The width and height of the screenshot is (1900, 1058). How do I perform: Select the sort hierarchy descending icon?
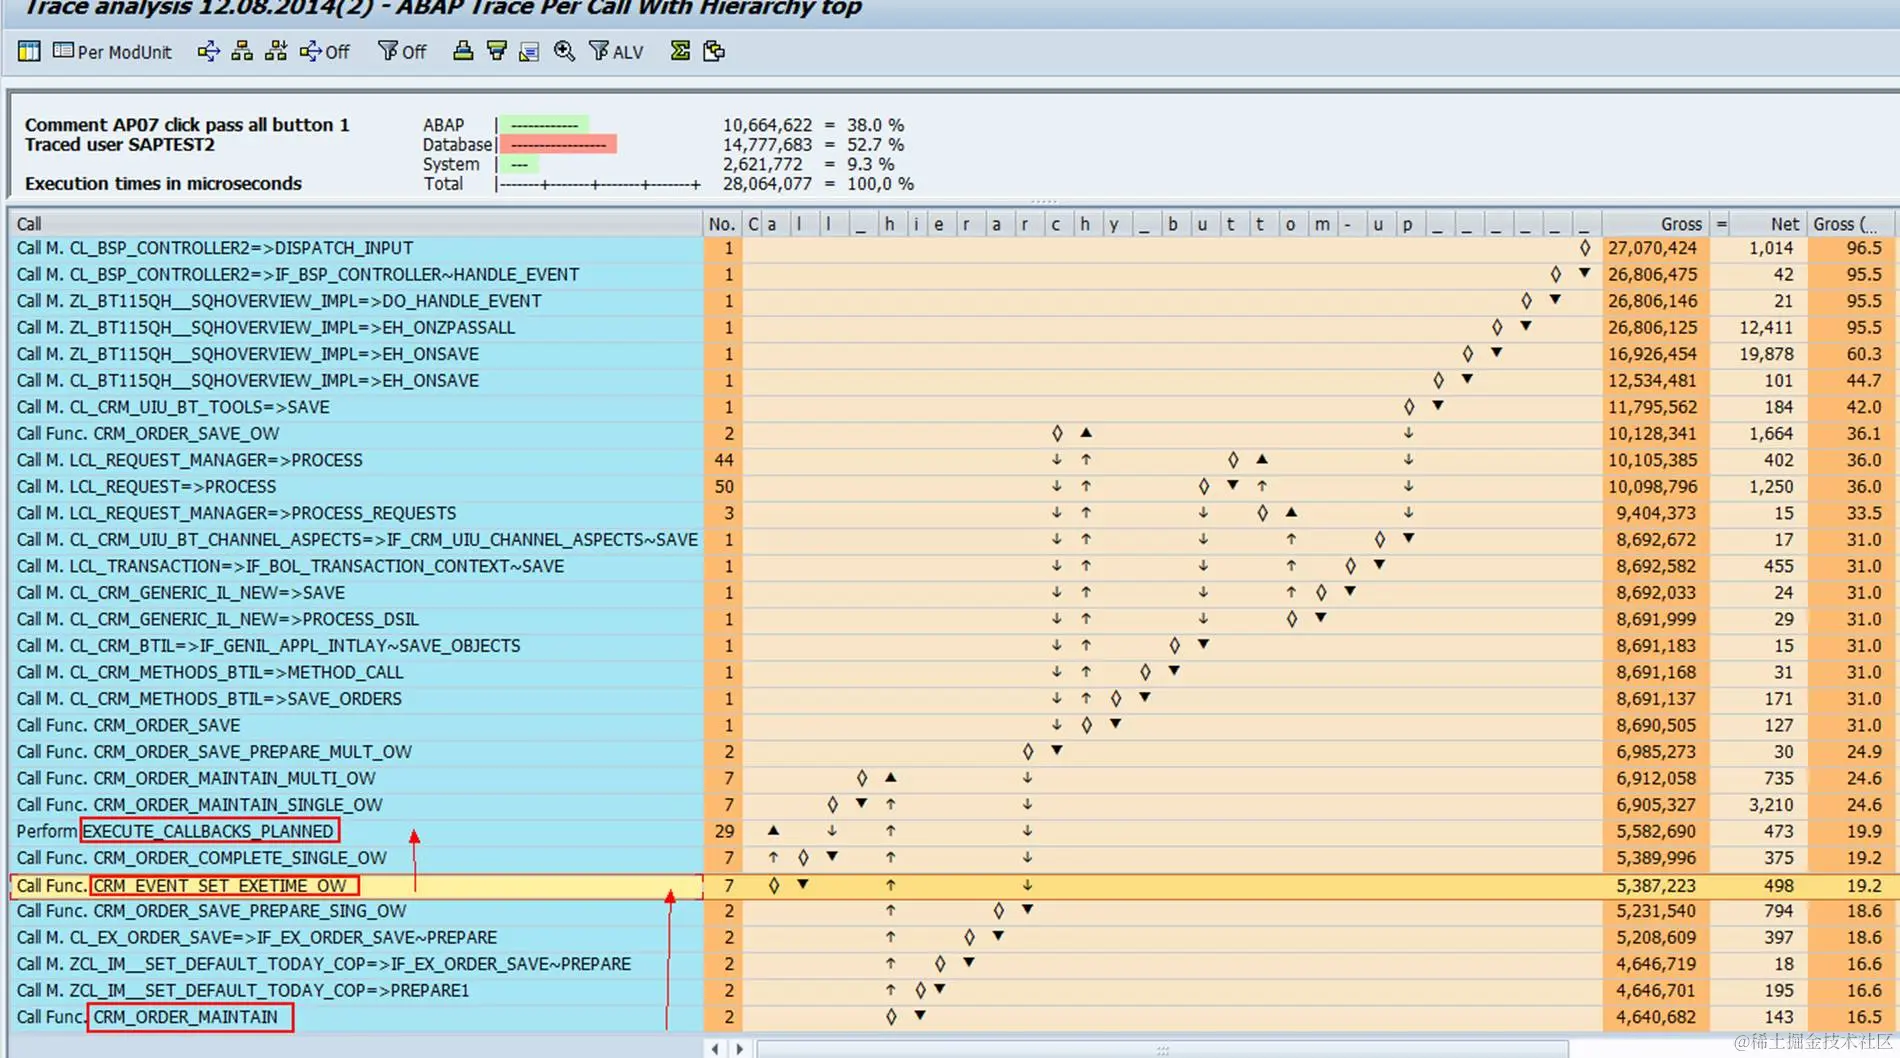tap(275, 51)
